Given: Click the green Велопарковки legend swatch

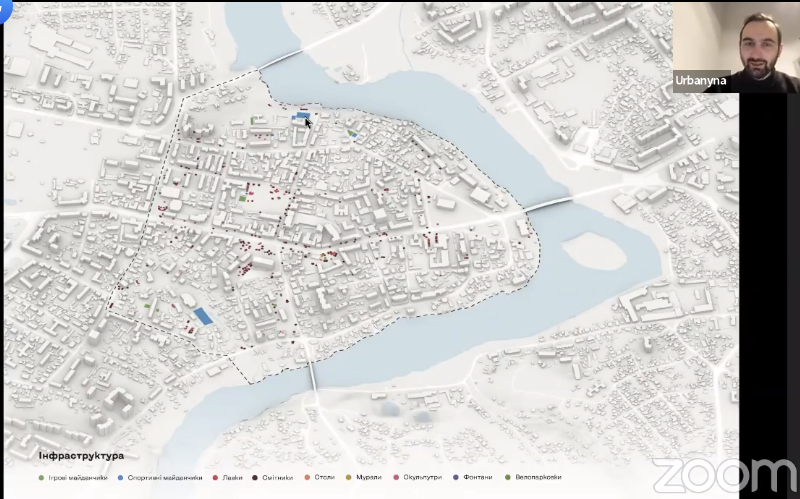Looking at the screenshot, I should coord(507,477).
